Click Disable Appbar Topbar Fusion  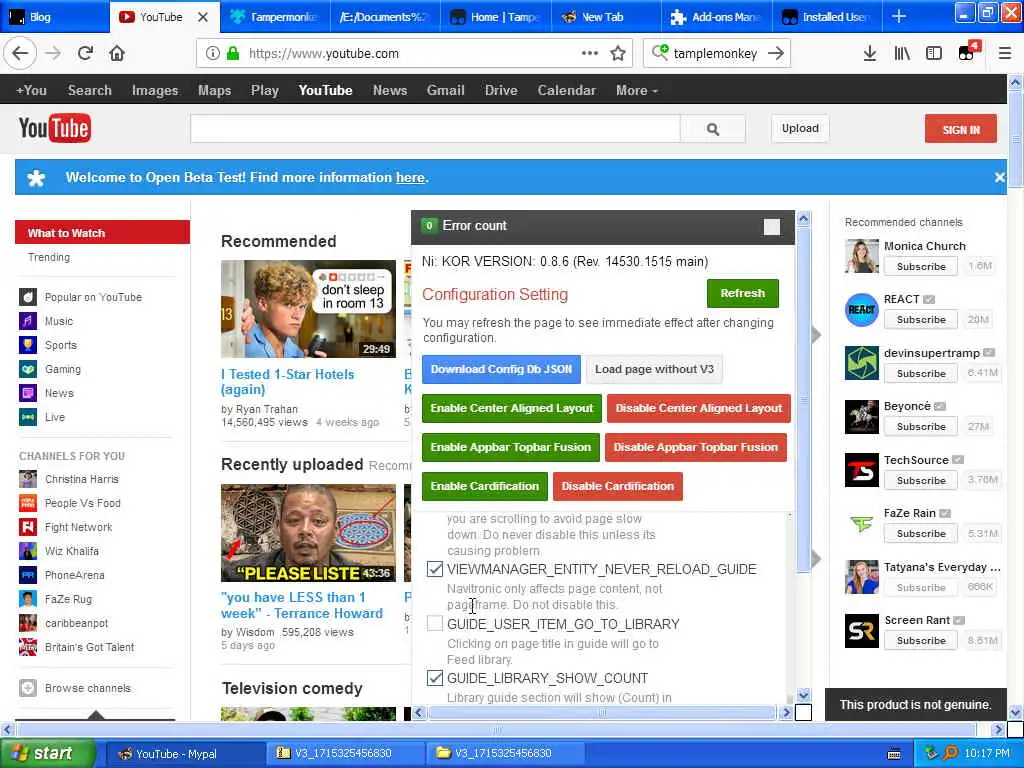[696, 447]
